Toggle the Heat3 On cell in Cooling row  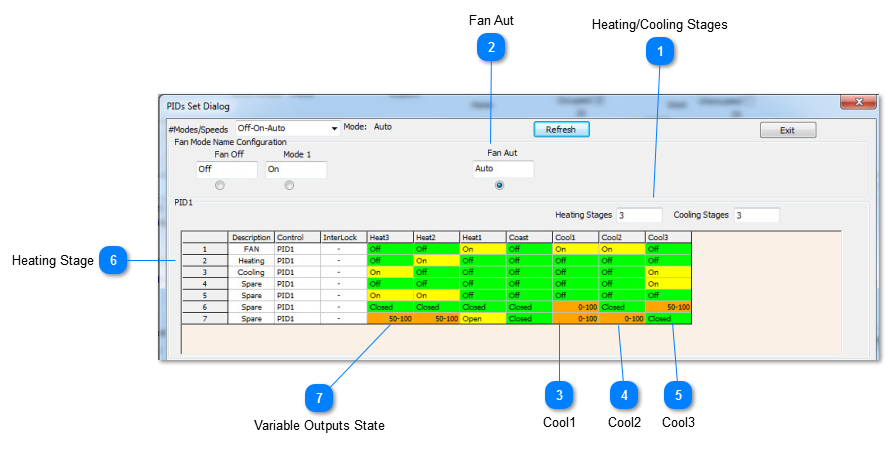390,272
